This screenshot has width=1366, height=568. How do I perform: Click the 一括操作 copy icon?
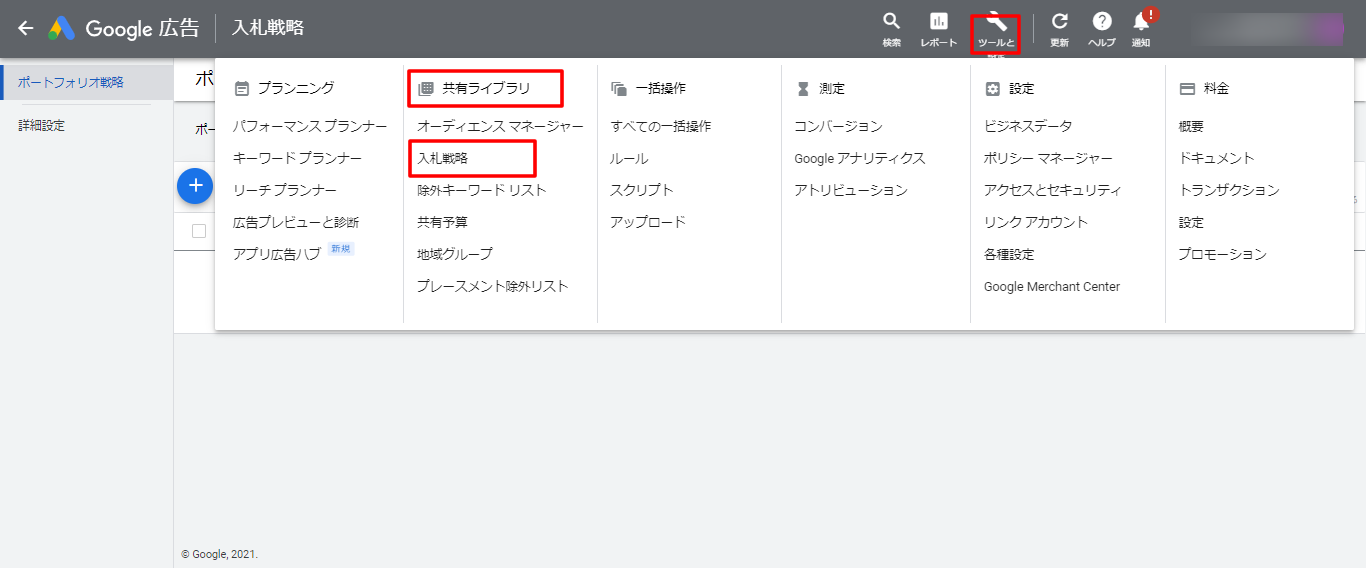[x=618, y=88]
